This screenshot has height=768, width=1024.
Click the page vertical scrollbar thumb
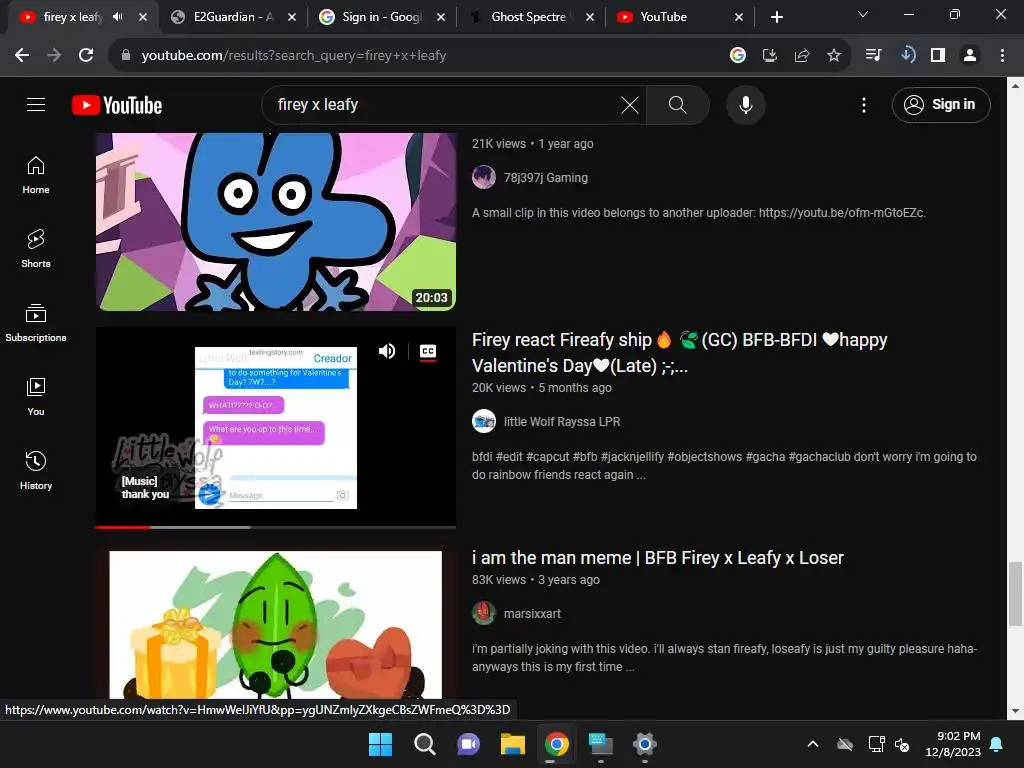(x=1016, y=593)
